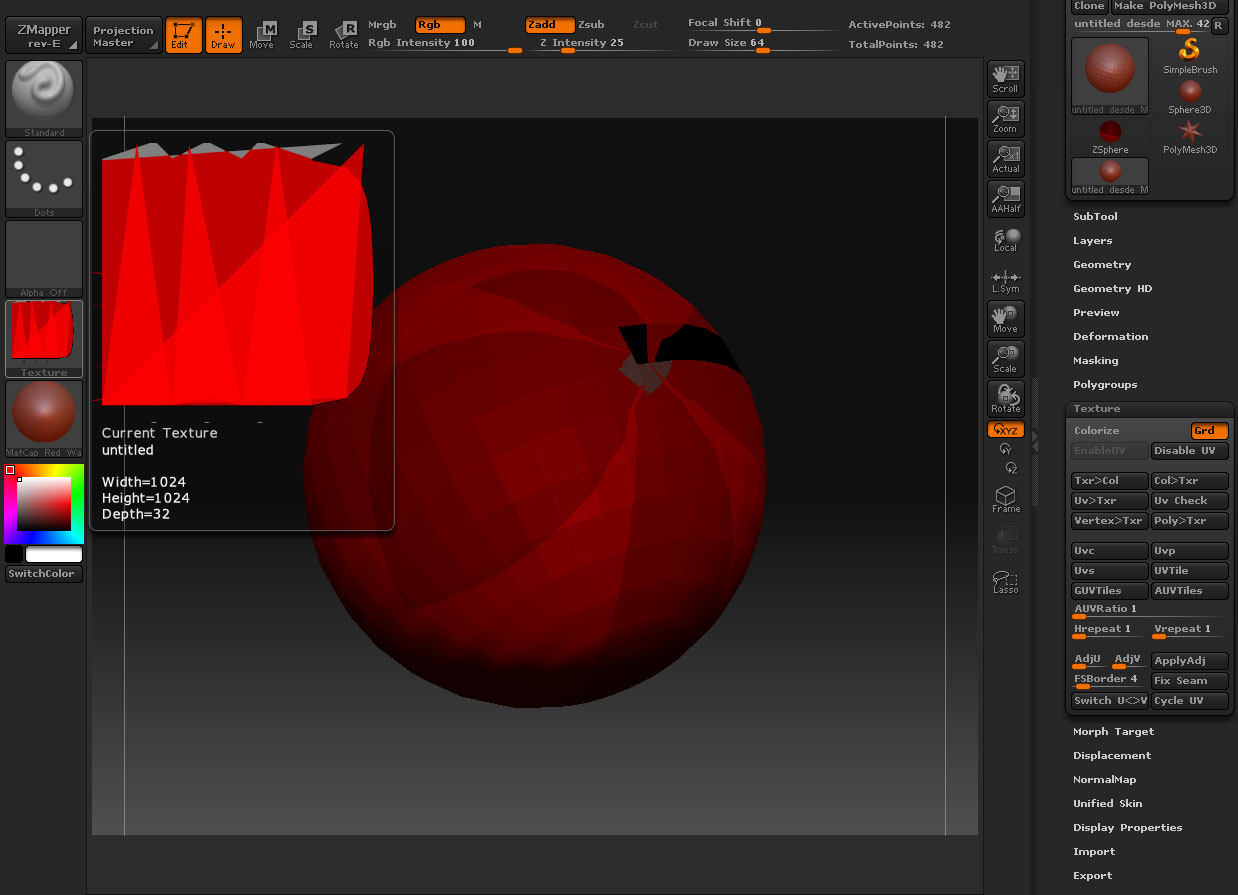Open Projection Master

pos(123,36)
